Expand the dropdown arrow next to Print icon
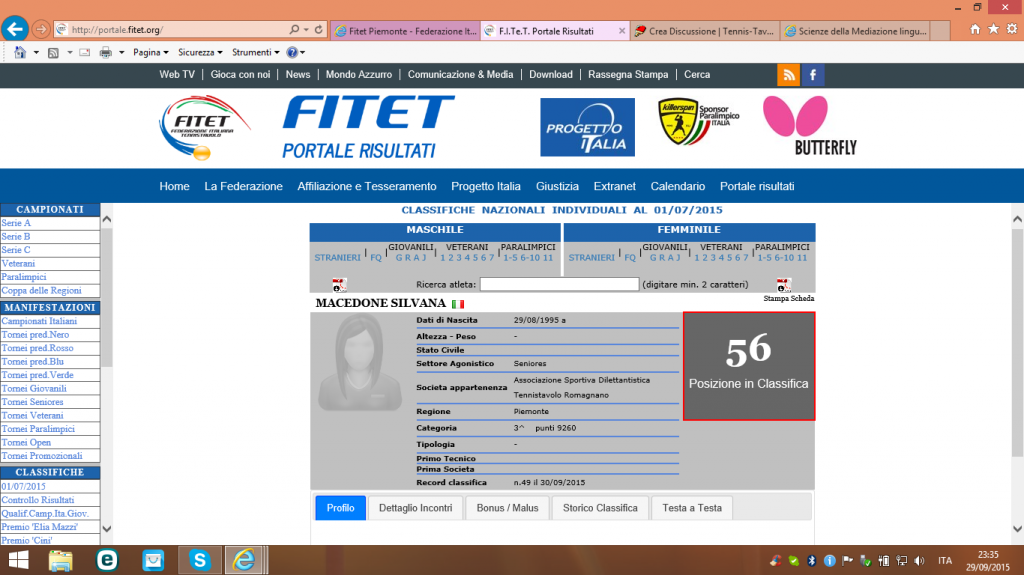This screenshot has height=575, width=1024. point(121,52)
